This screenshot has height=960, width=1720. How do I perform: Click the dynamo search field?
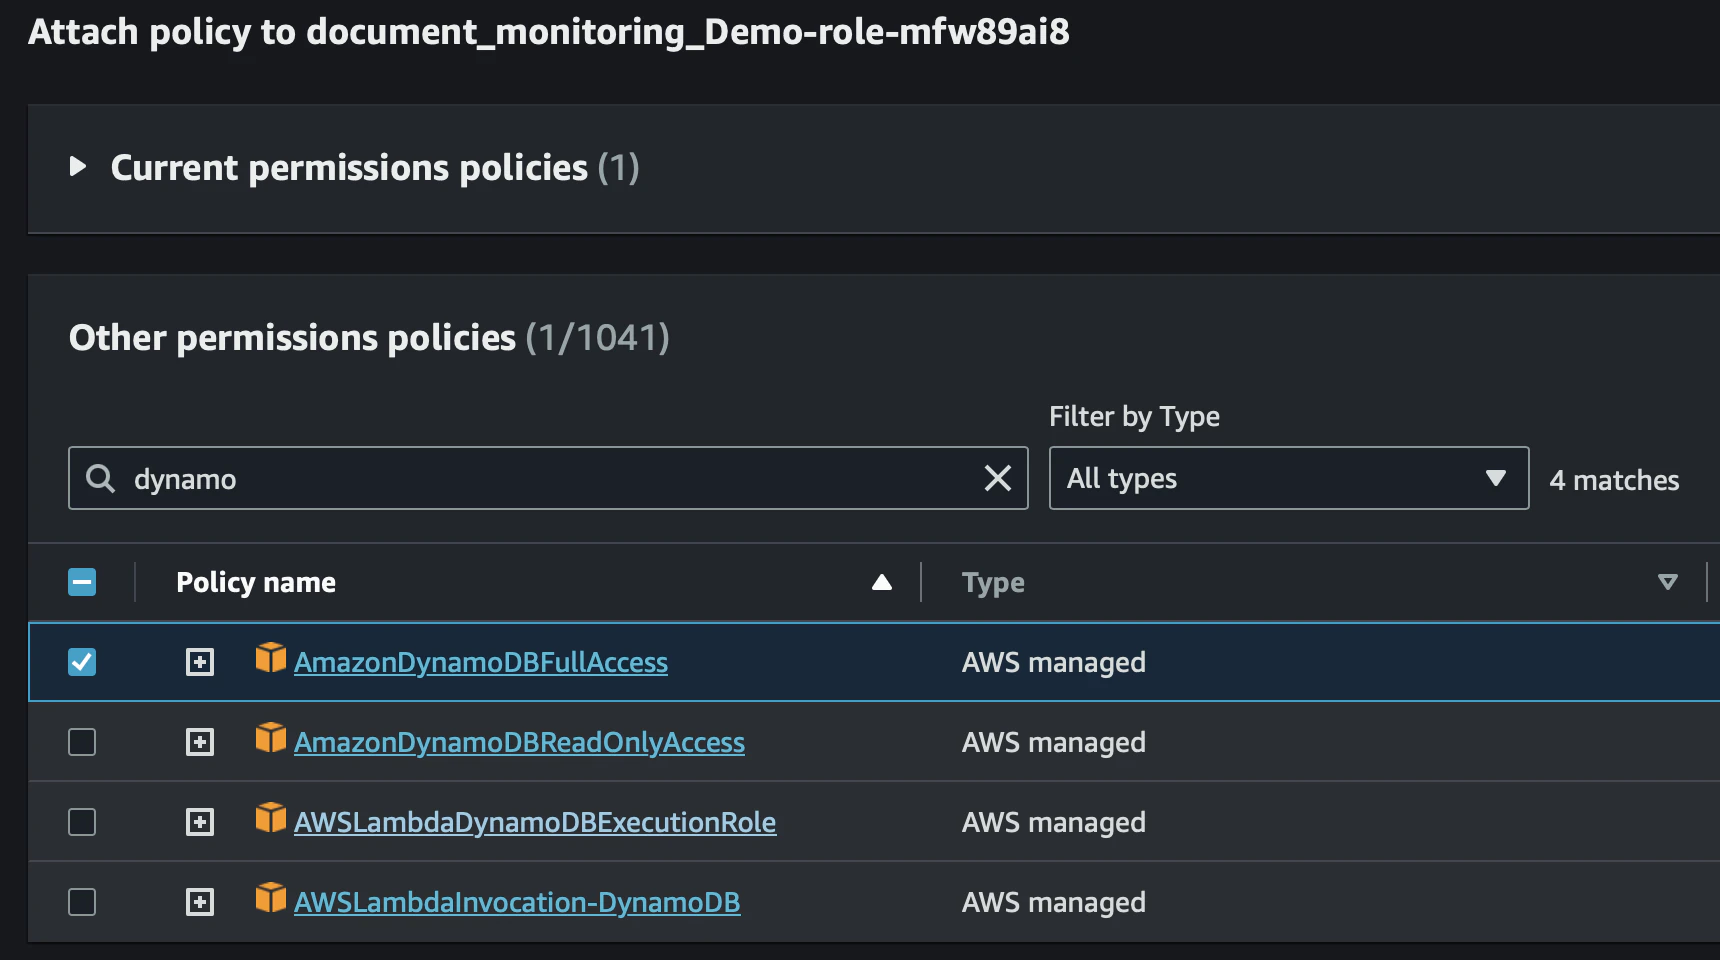point(548,478)
